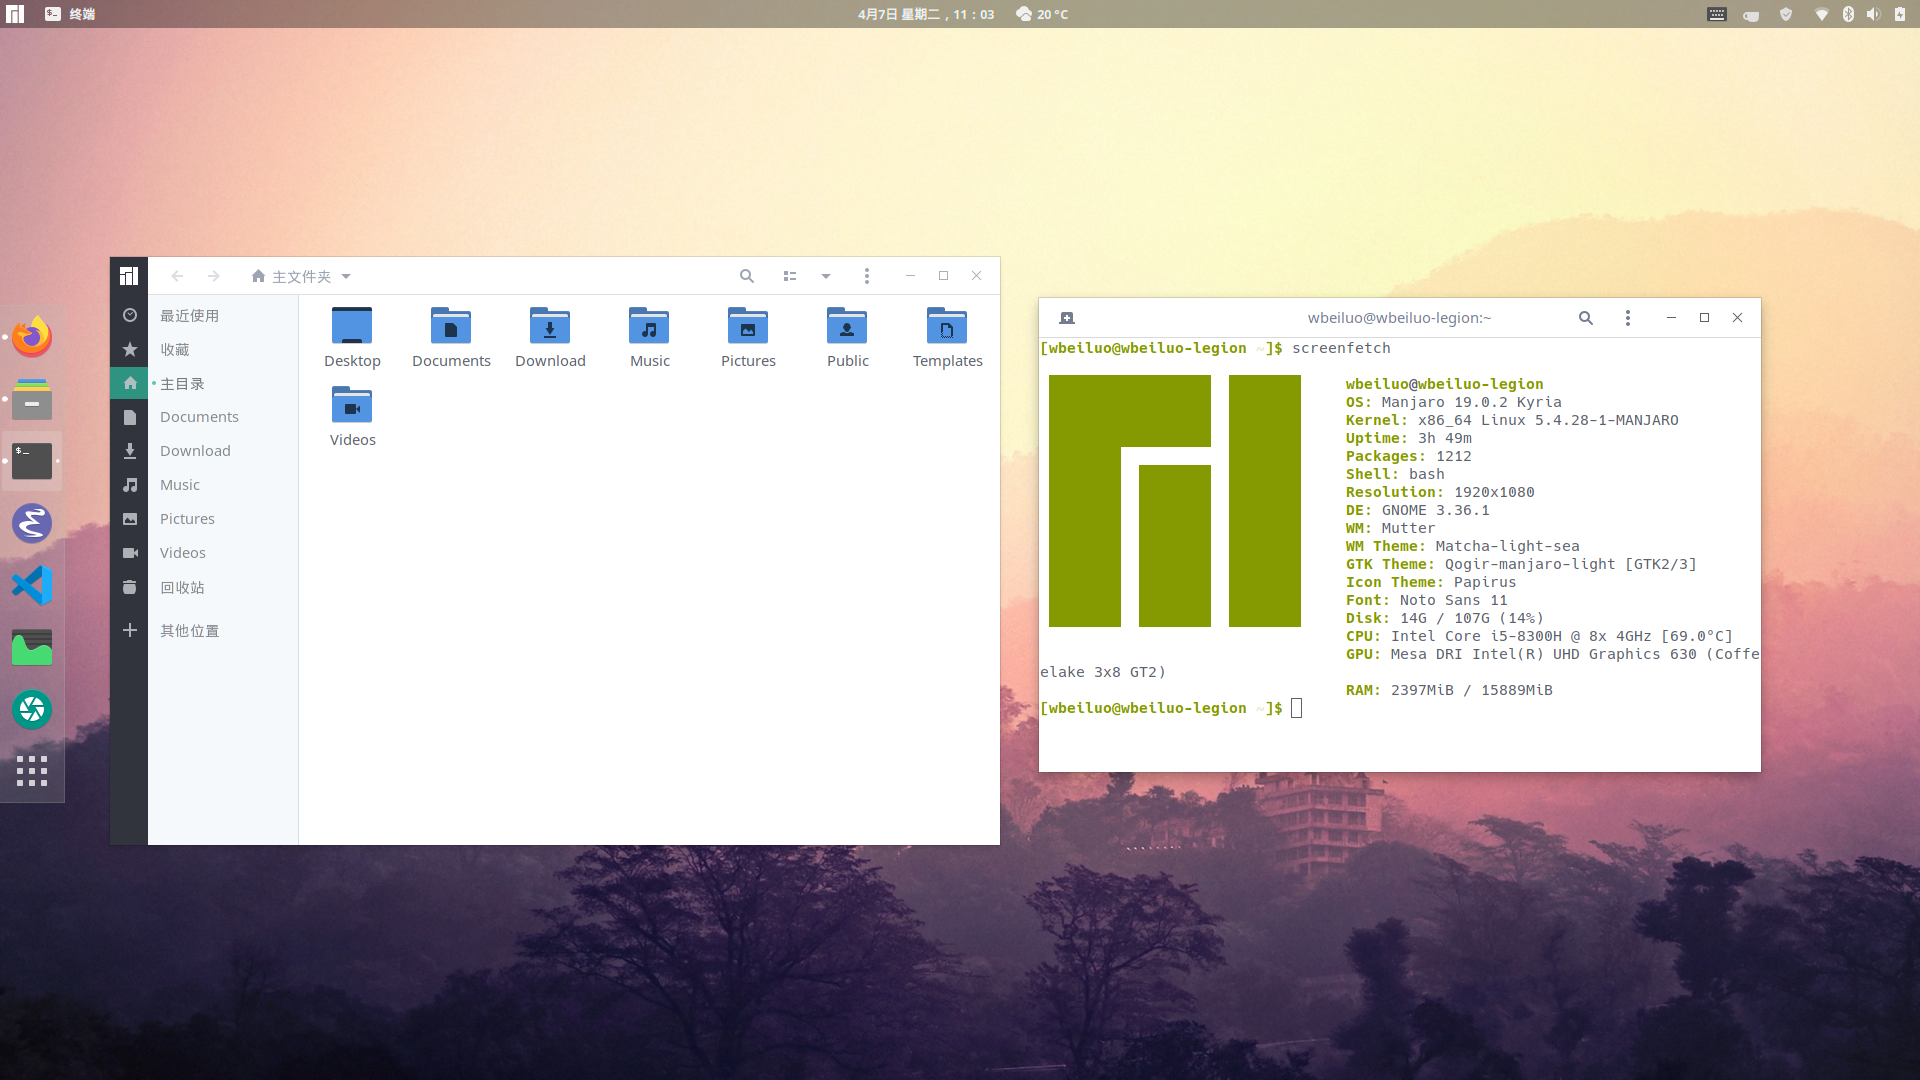Viewport: 1920px width, 1080px height.
Task: Click new tab icon in terminal header
Action: (x=1067, y=318)
